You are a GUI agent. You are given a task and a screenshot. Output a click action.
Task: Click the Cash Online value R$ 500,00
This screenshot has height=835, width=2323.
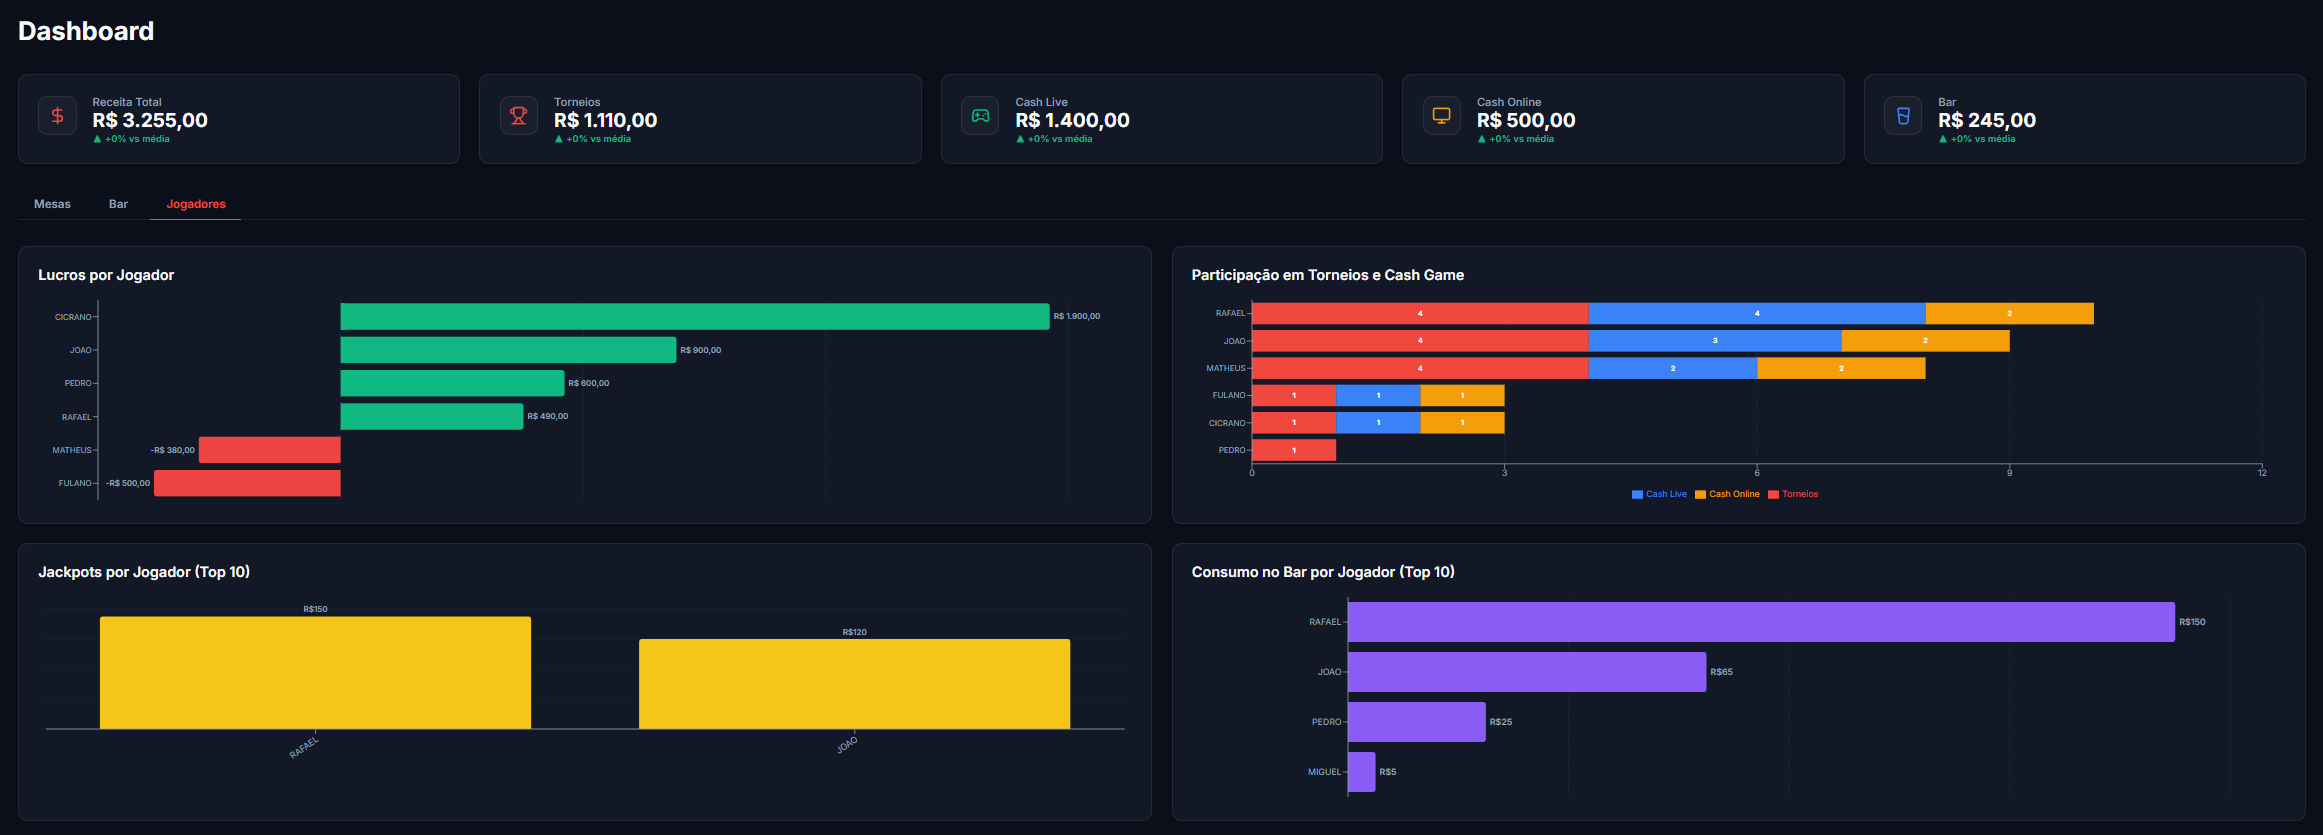tap(1526, 120)
